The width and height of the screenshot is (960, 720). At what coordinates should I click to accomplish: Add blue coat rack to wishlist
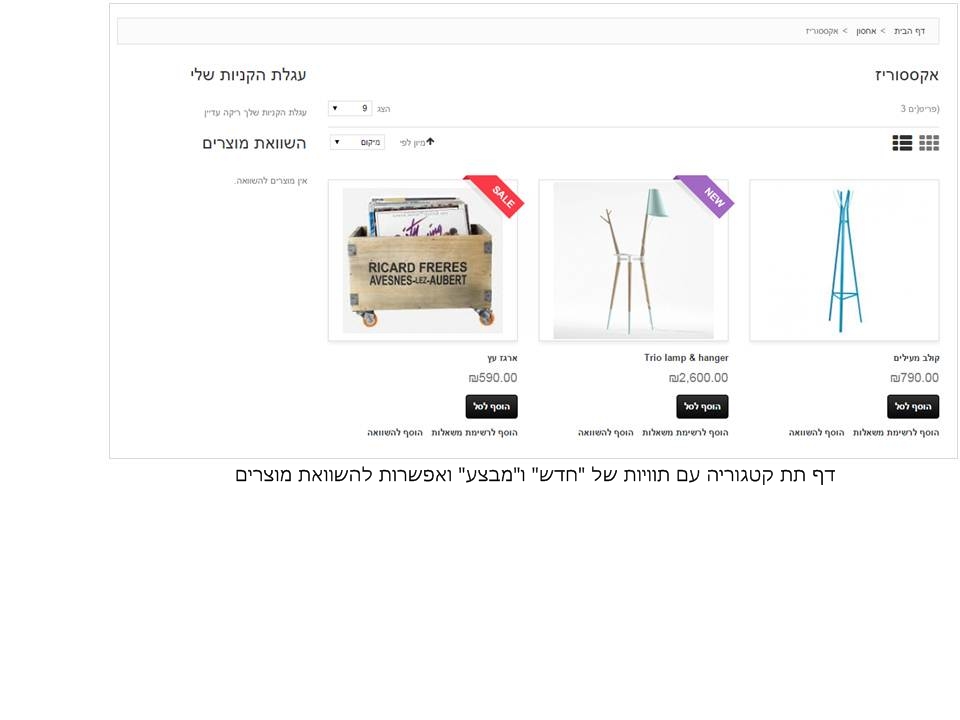(x=896, y=432)
